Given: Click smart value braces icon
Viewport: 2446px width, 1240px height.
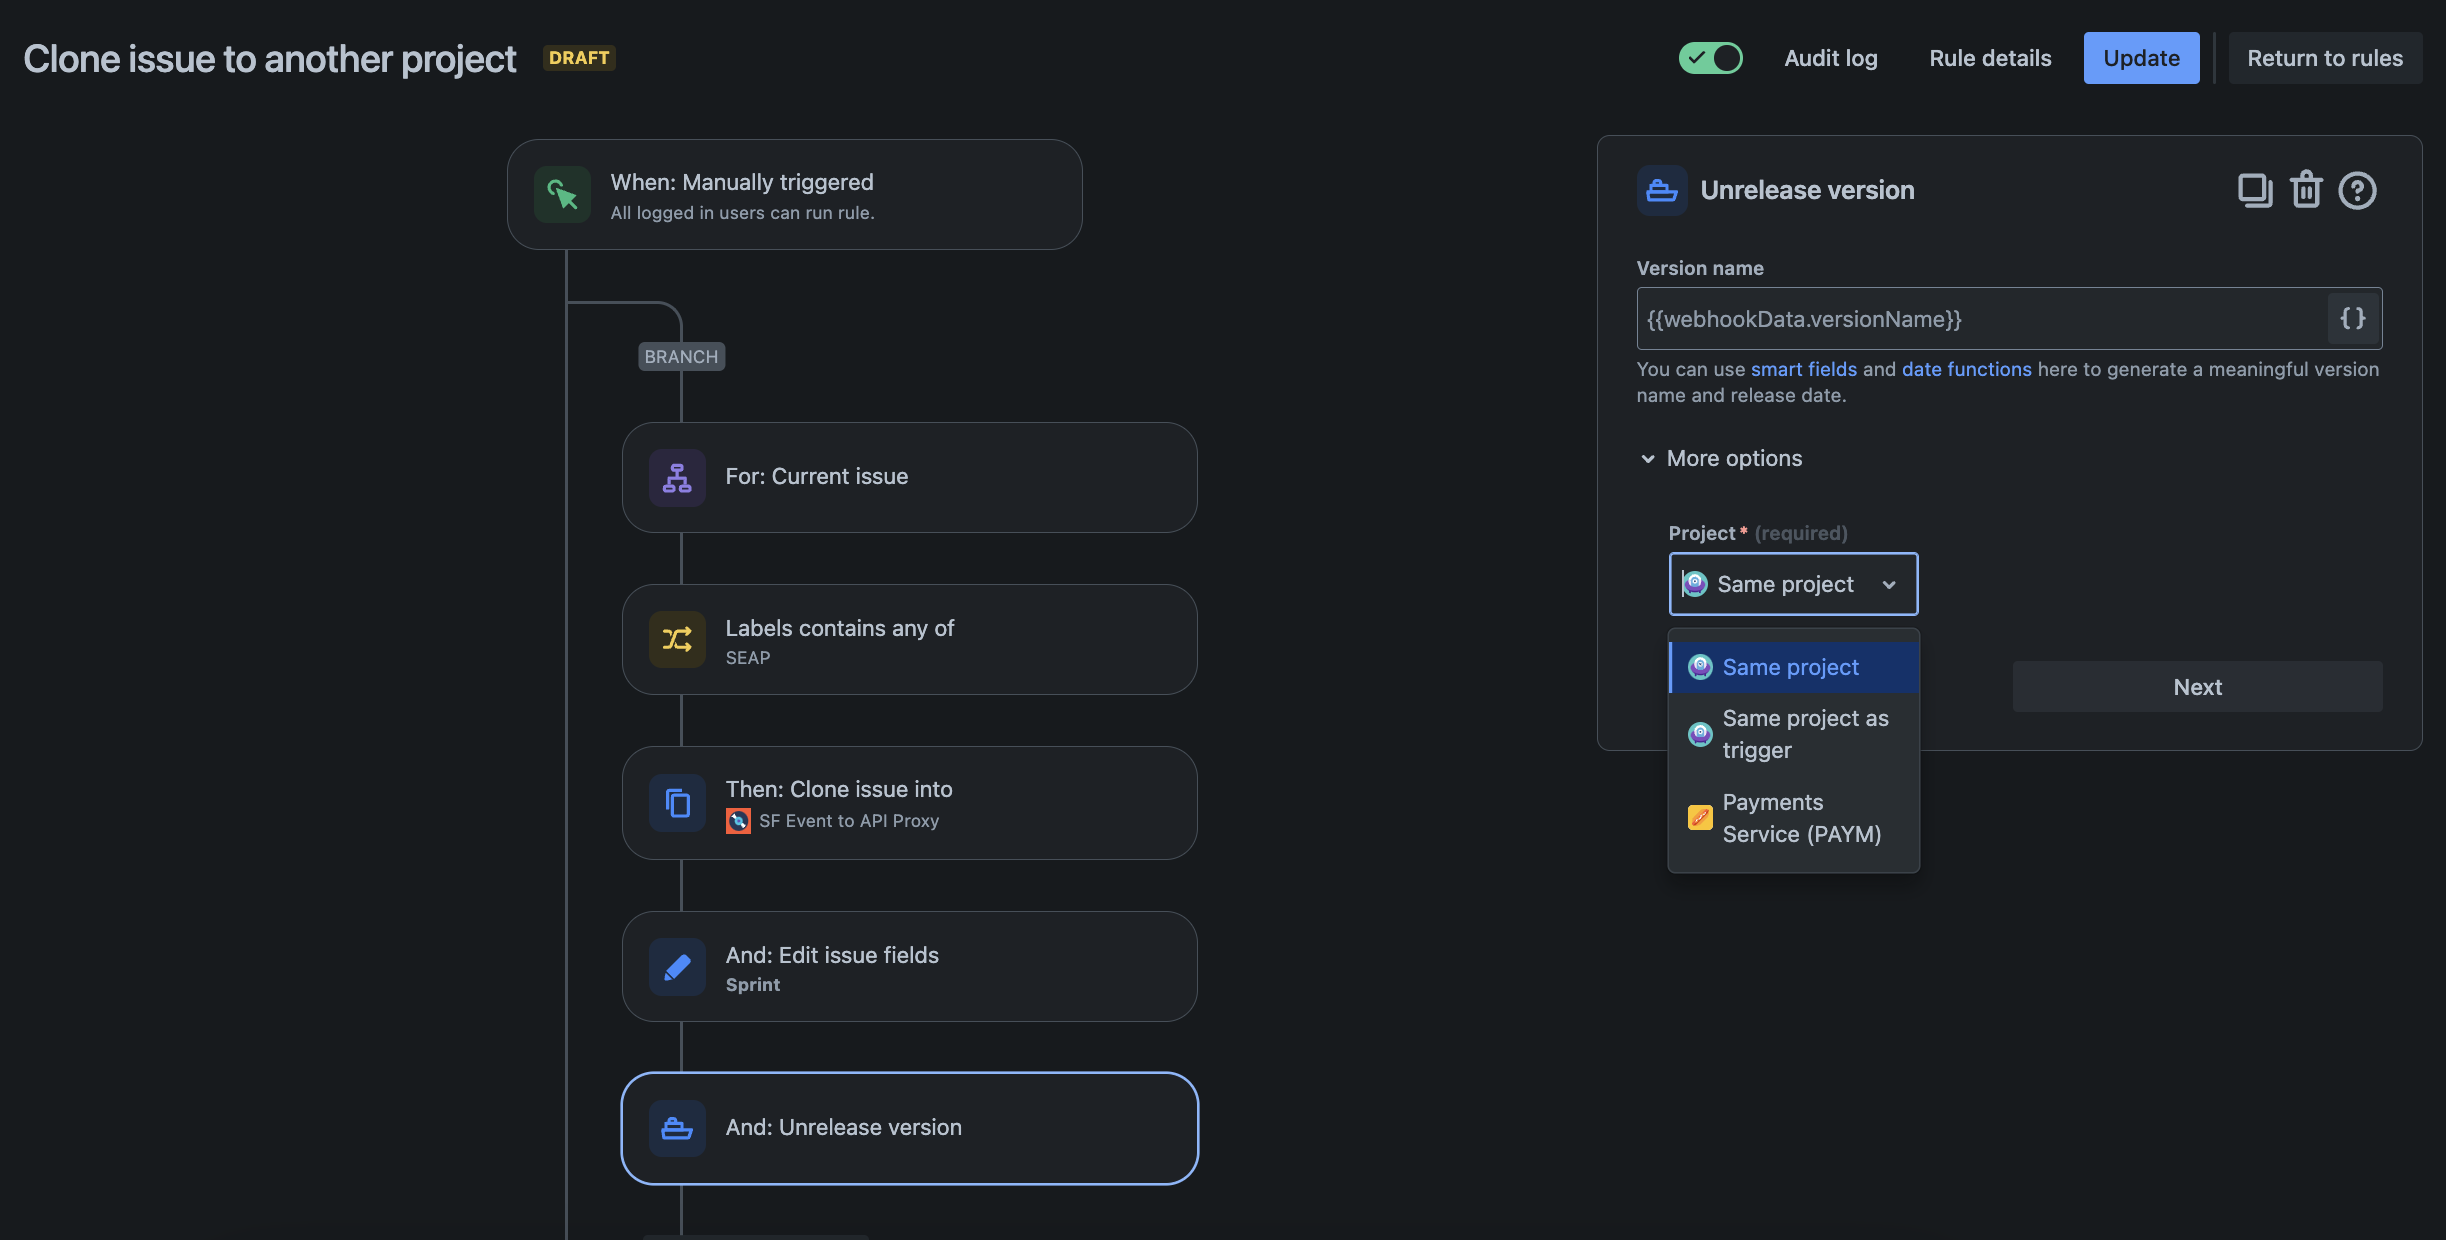Looking at the screenshot, I should tap(2353, 319).
